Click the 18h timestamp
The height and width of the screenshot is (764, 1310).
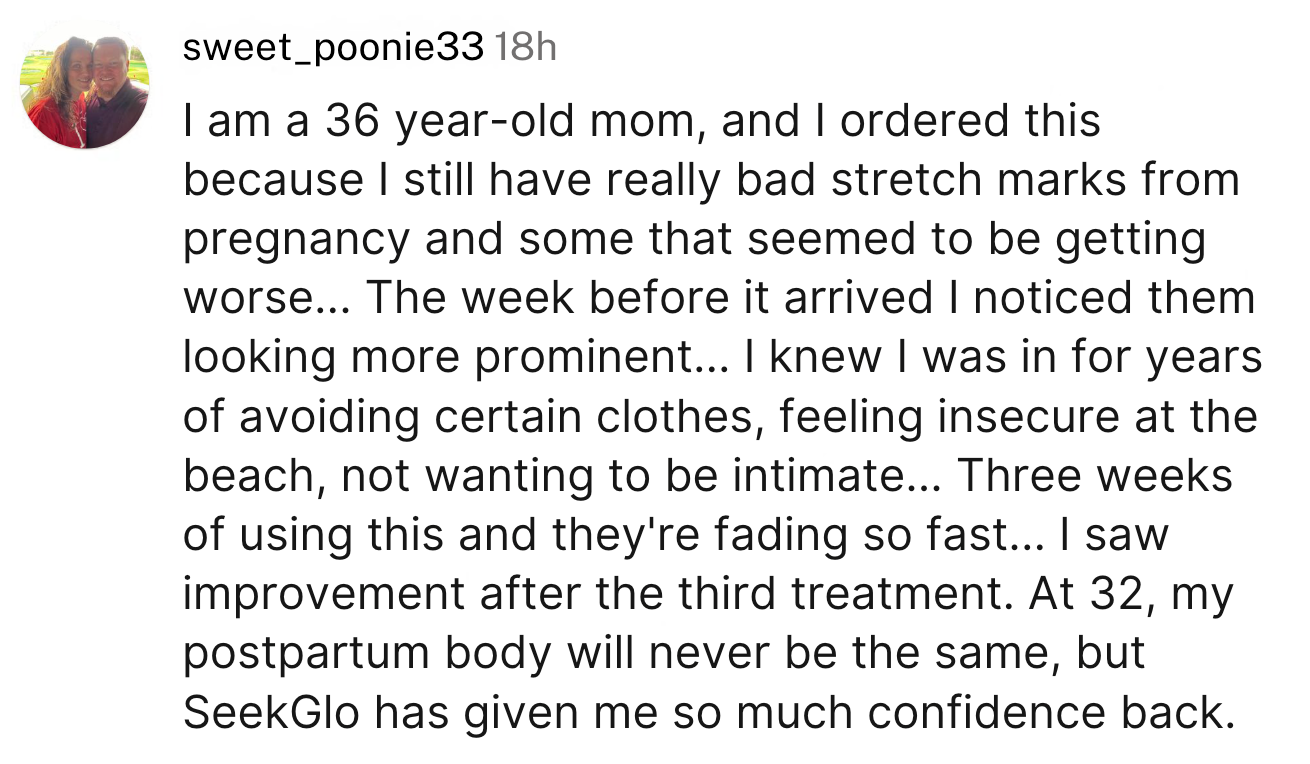(x=526, y=47)
